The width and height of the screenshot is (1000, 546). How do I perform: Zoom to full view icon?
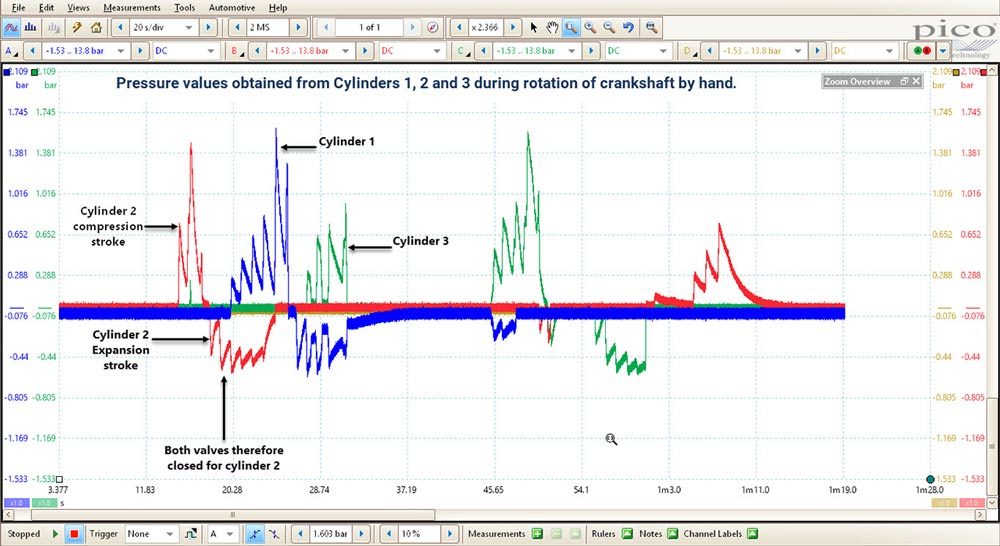pos(651,27)
